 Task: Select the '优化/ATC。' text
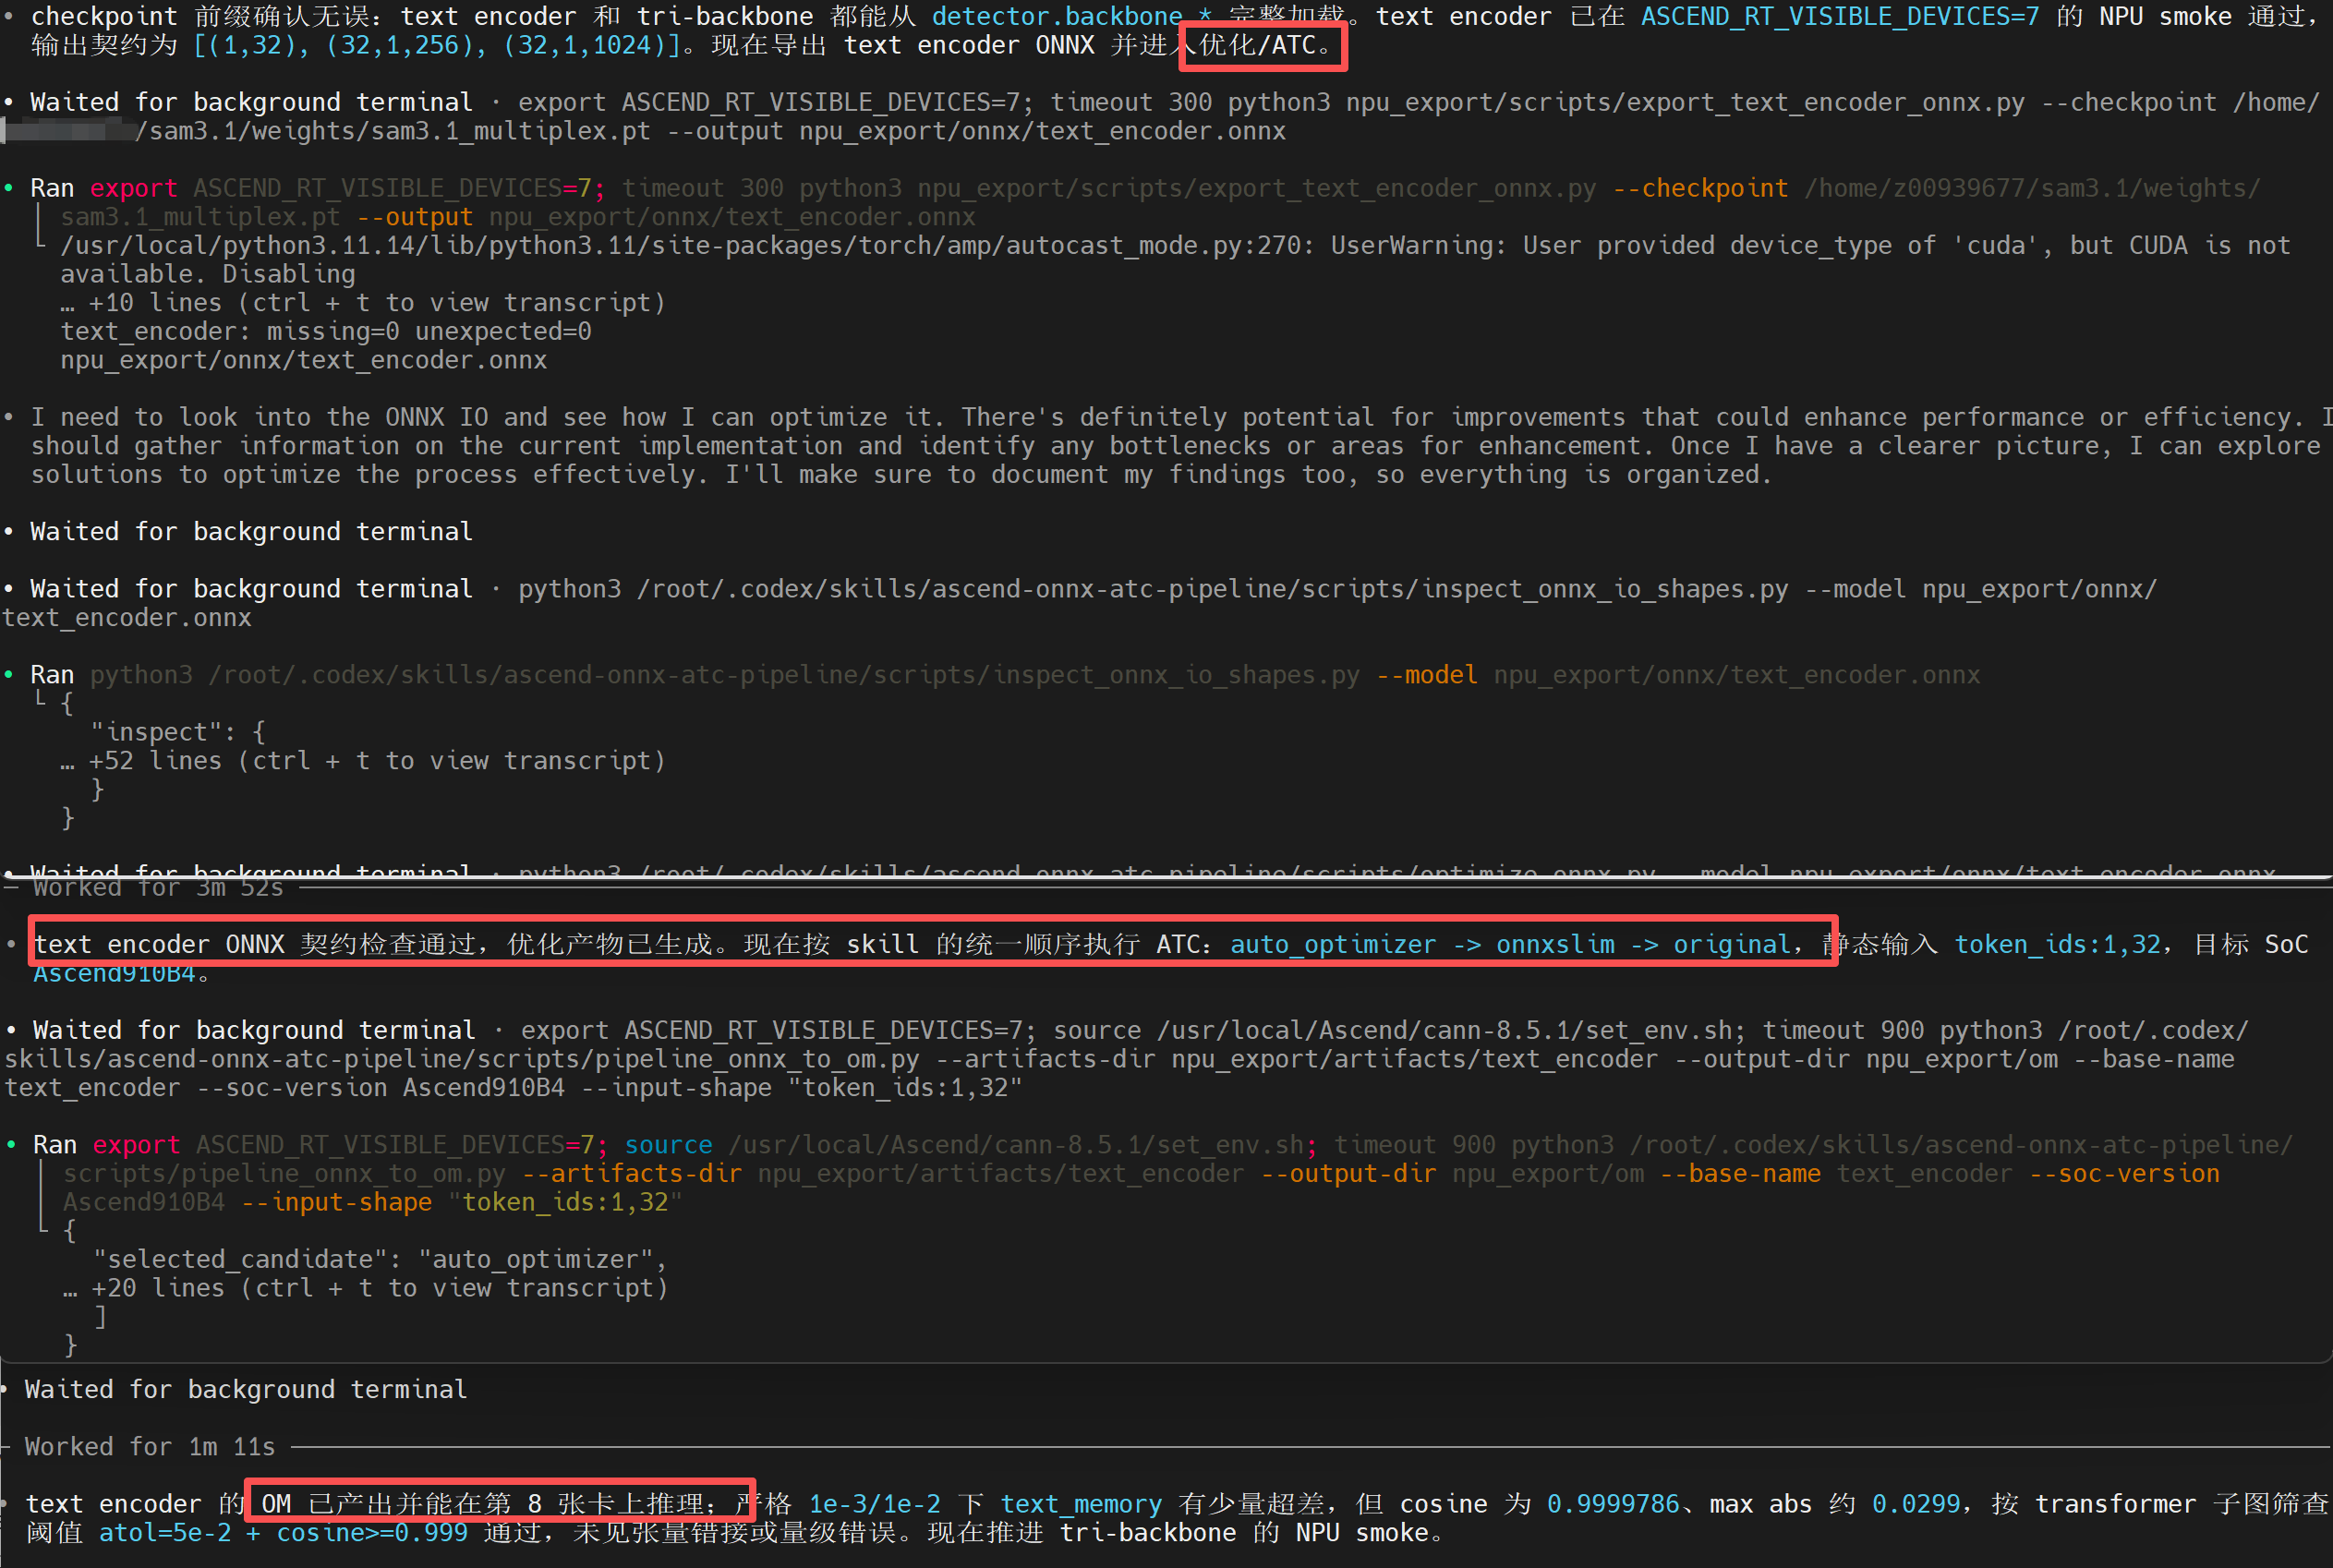(x=1265, y=45)
